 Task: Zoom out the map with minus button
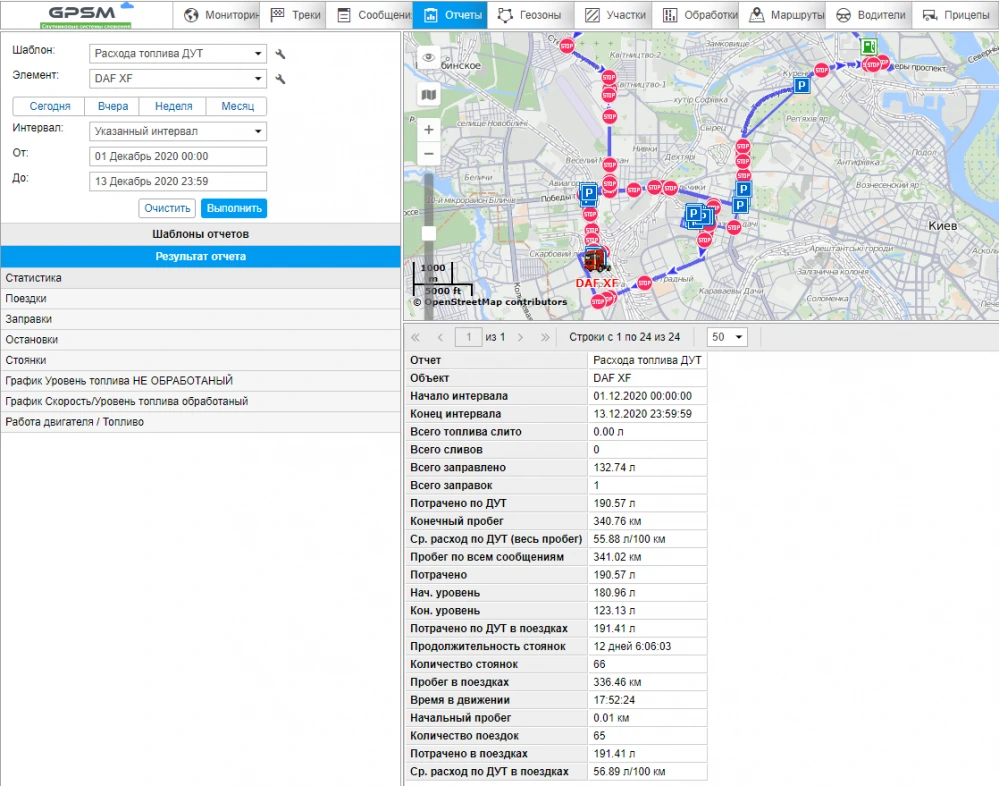click(429, 154)
